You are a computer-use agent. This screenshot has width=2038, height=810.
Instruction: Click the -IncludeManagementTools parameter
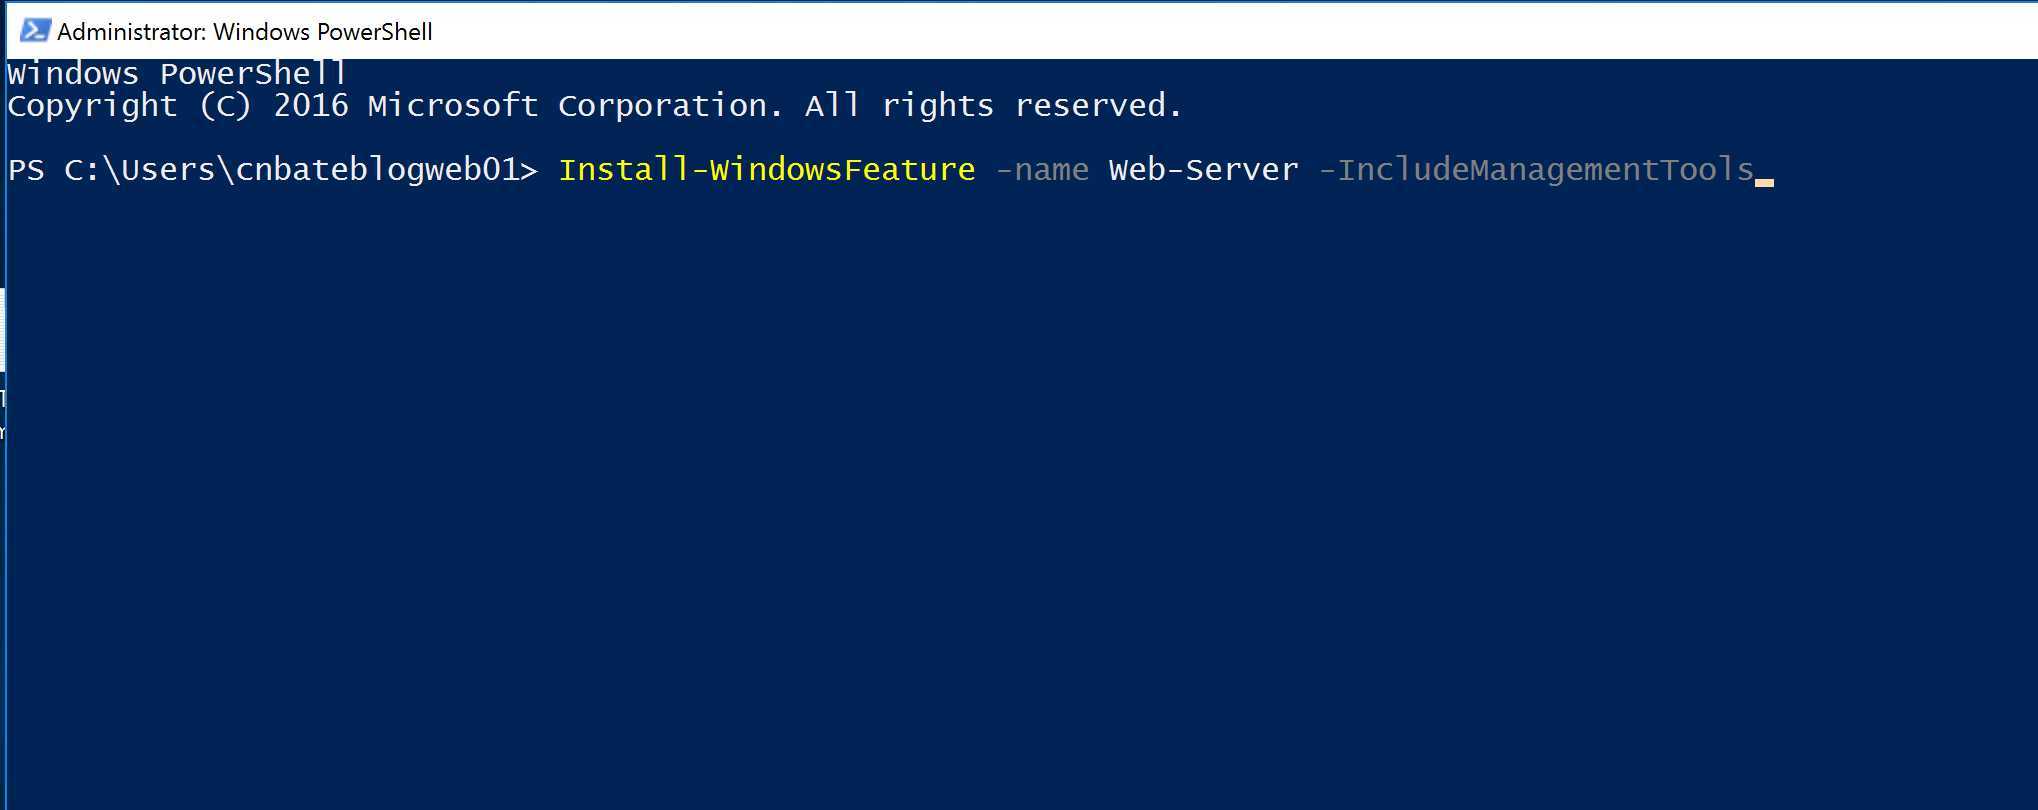pyautogui.click(x=1536, y=169)
